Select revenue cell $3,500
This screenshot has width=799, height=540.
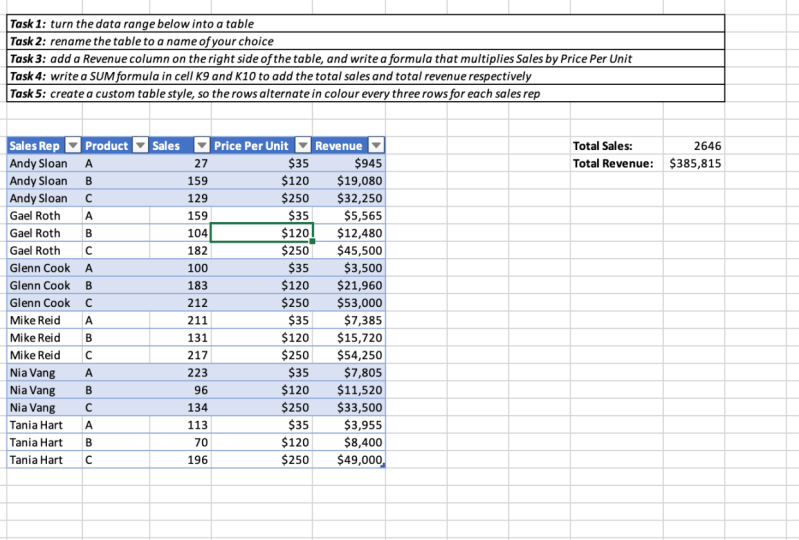349,268
